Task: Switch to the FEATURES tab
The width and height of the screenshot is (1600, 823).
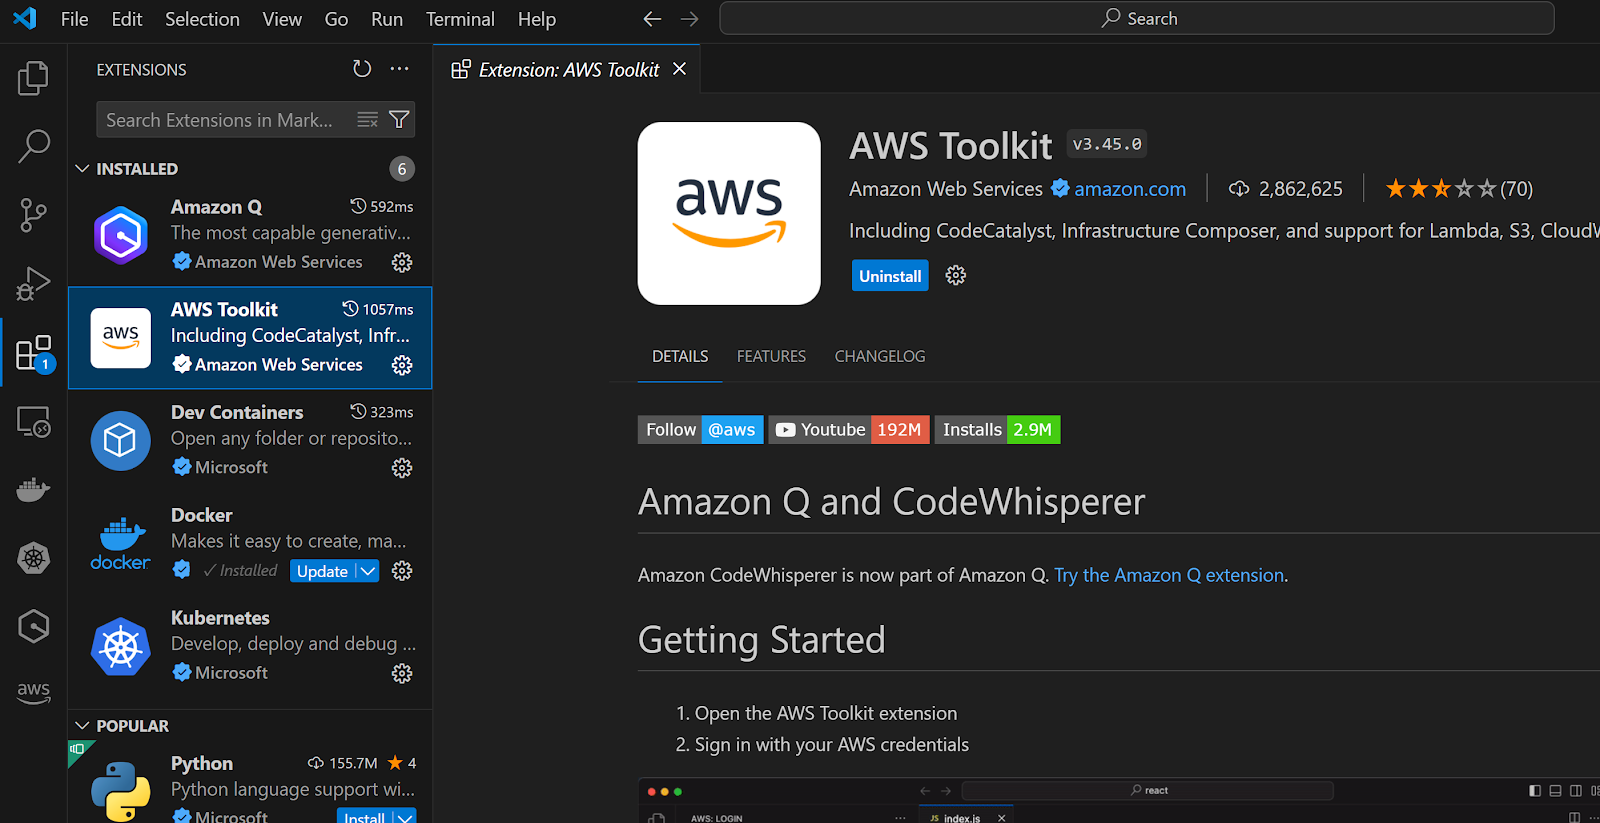Action: click(x=771, y=356)
